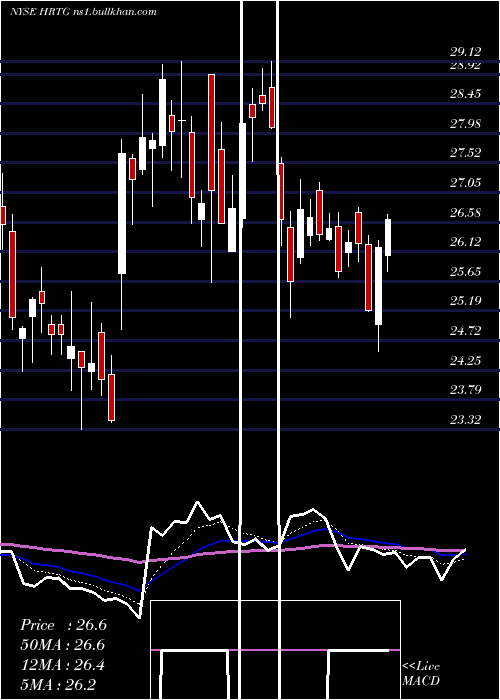Click the 27.05 price axis label
The image size is (500, 700).
pos(466,183)
